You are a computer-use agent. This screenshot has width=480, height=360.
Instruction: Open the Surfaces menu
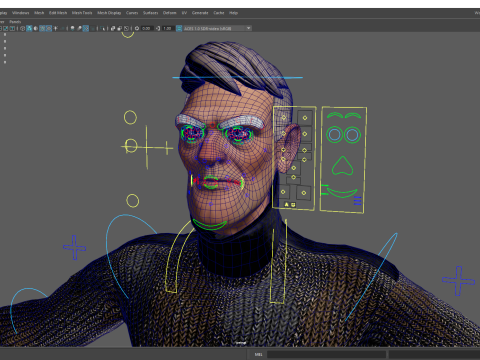point(150,13)
